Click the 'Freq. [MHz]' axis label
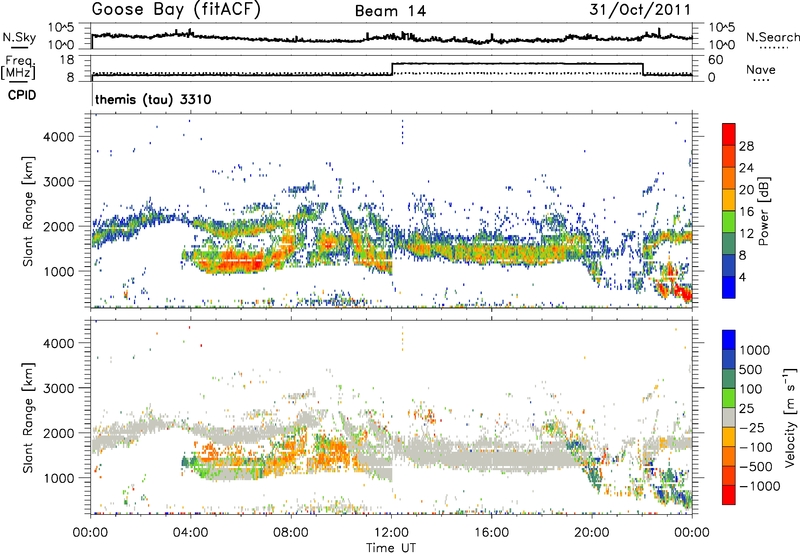Viewport: 800px width, 554px height. pyautogui.click(x=19, y=67)
